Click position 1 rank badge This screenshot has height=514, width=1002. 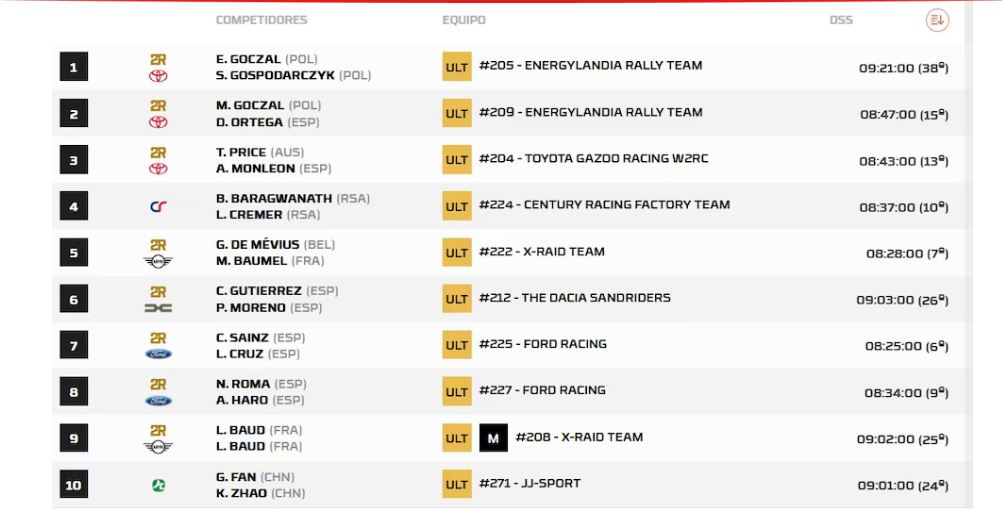pyautogui.click(x=73, y=68)
